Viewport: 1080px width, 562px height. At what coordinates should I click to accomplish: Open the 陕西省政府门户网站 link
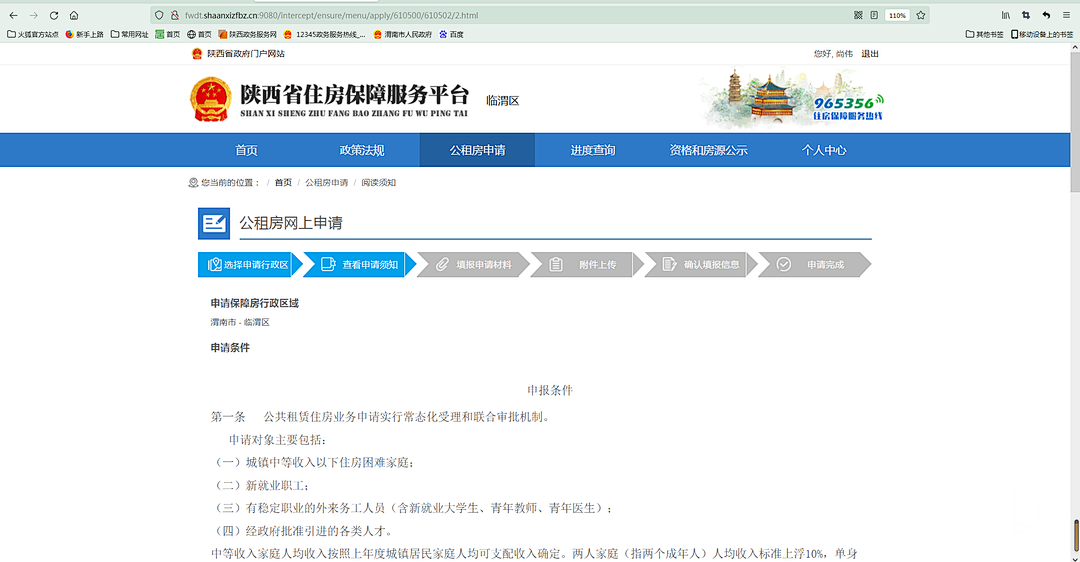(245, 54)
